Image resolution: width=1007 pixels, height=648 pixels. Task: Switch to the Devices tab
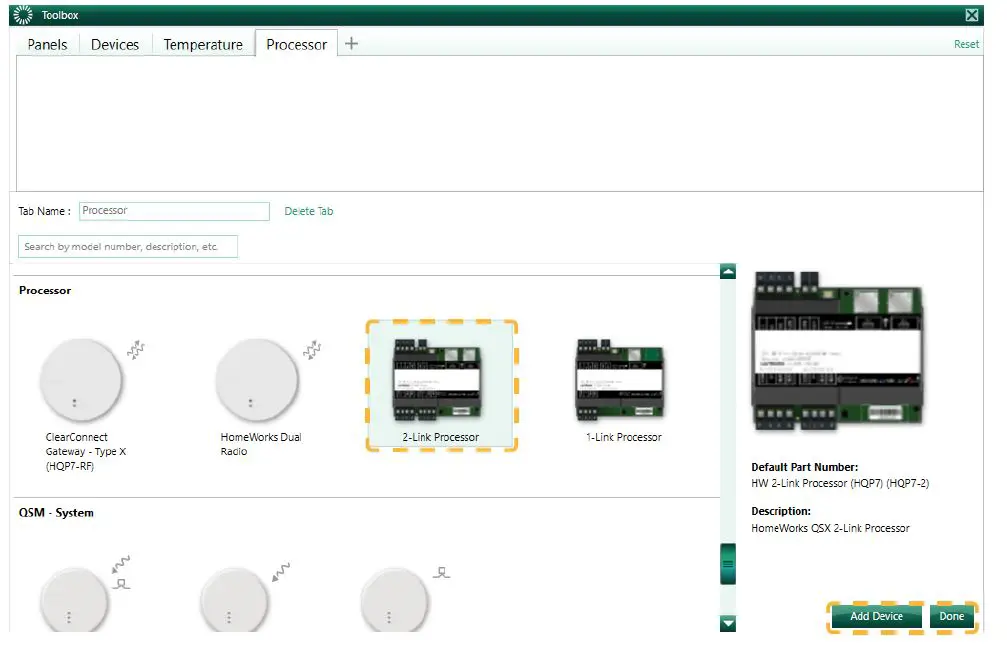click(115, 44)
